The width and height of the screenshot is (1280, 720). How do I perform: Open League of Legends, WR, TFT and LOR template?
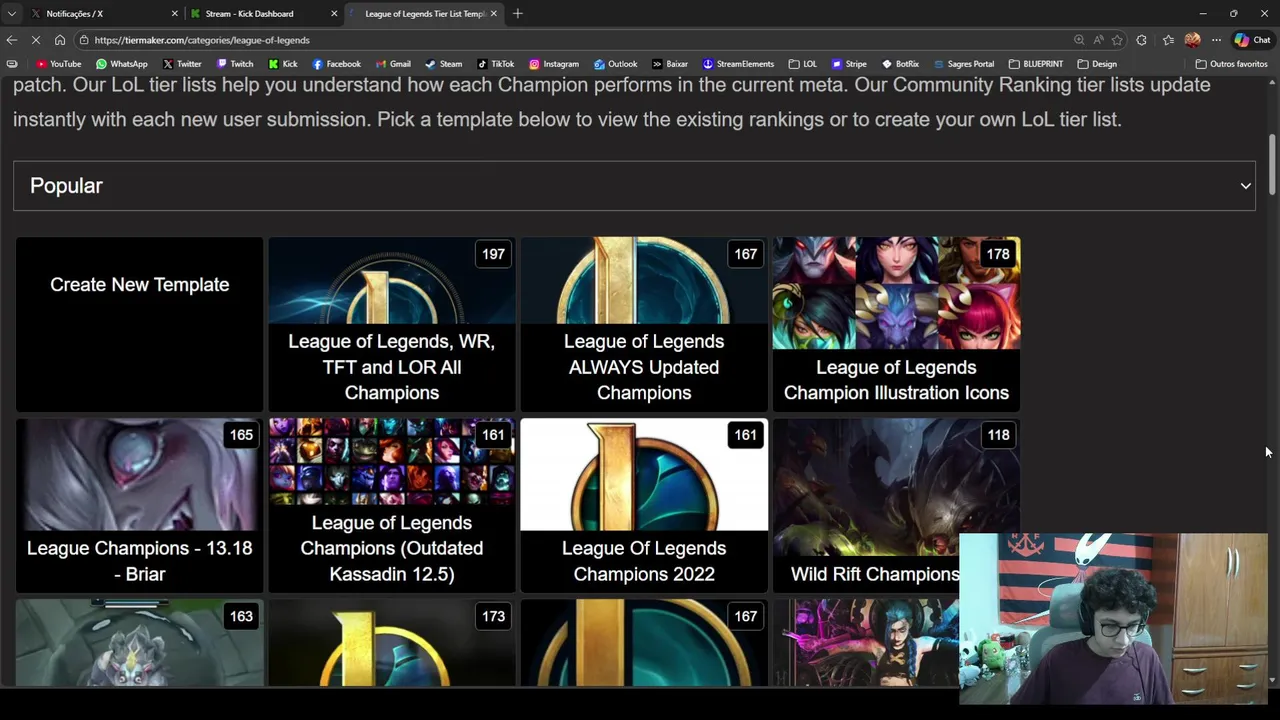(x=392, y=324)
